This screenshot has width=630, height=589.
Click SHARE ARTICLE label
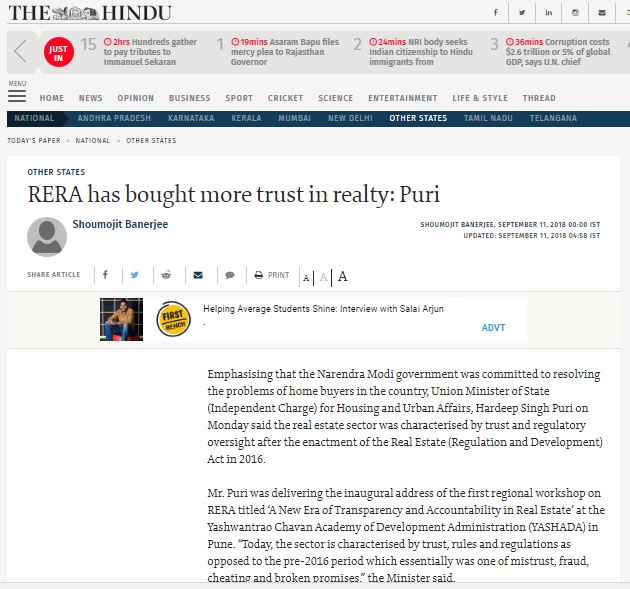point(54,275)
